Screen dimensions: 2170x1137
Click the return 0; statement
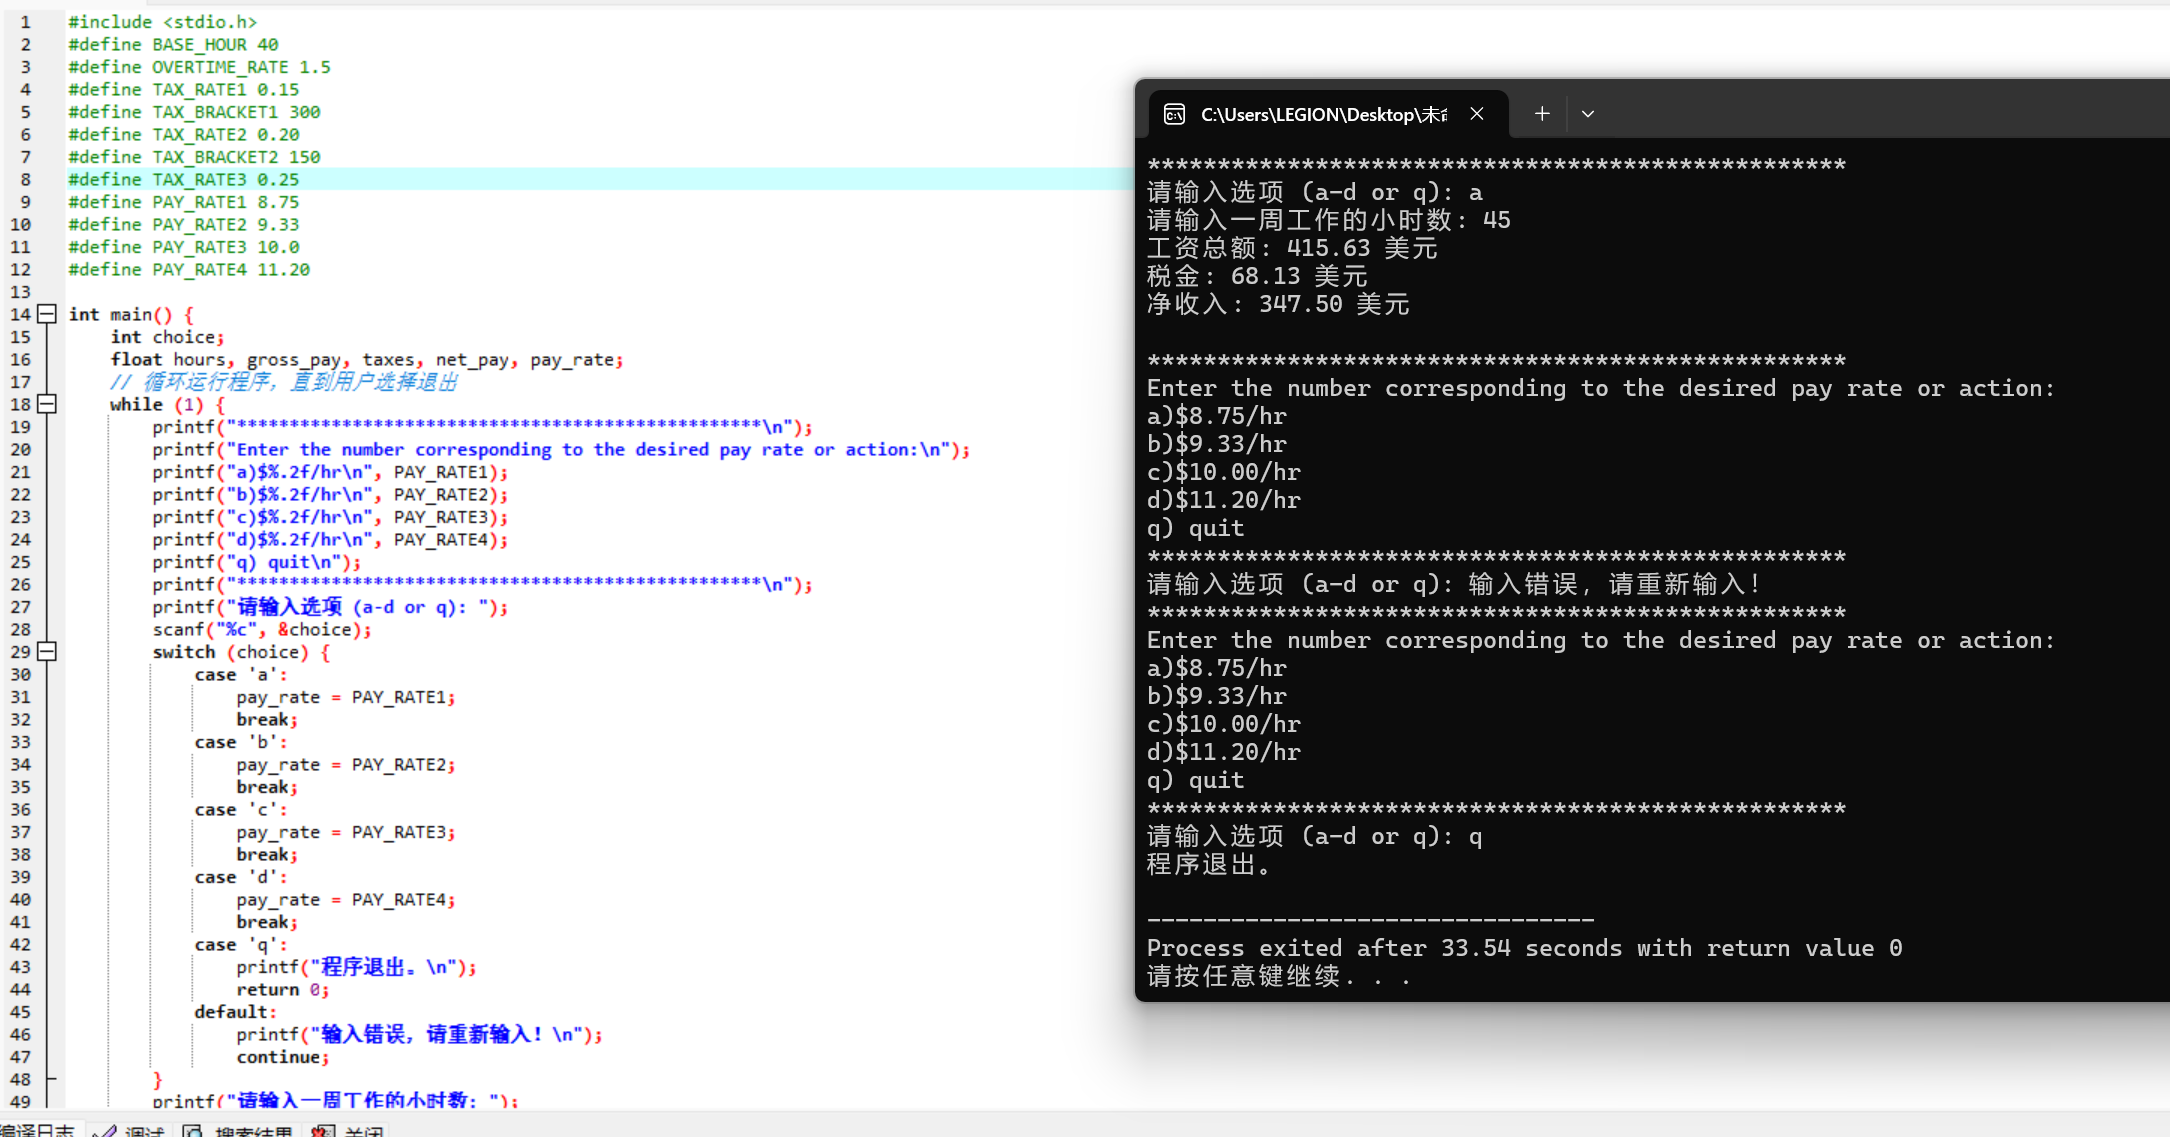click(x=282, y=989)
